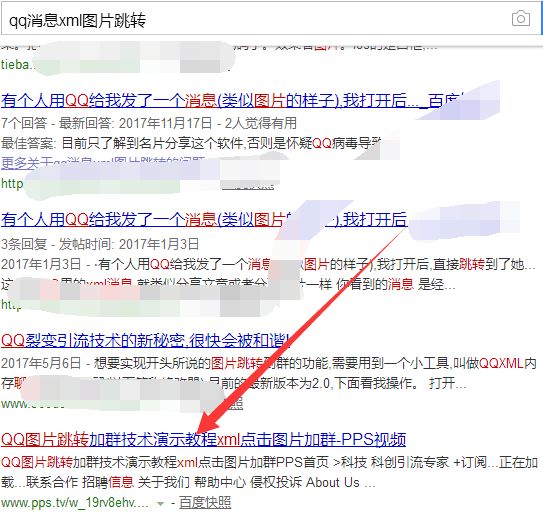
Task: Expand dropdown arrow beside www.pps.tv URL
Action: [160, 503]
